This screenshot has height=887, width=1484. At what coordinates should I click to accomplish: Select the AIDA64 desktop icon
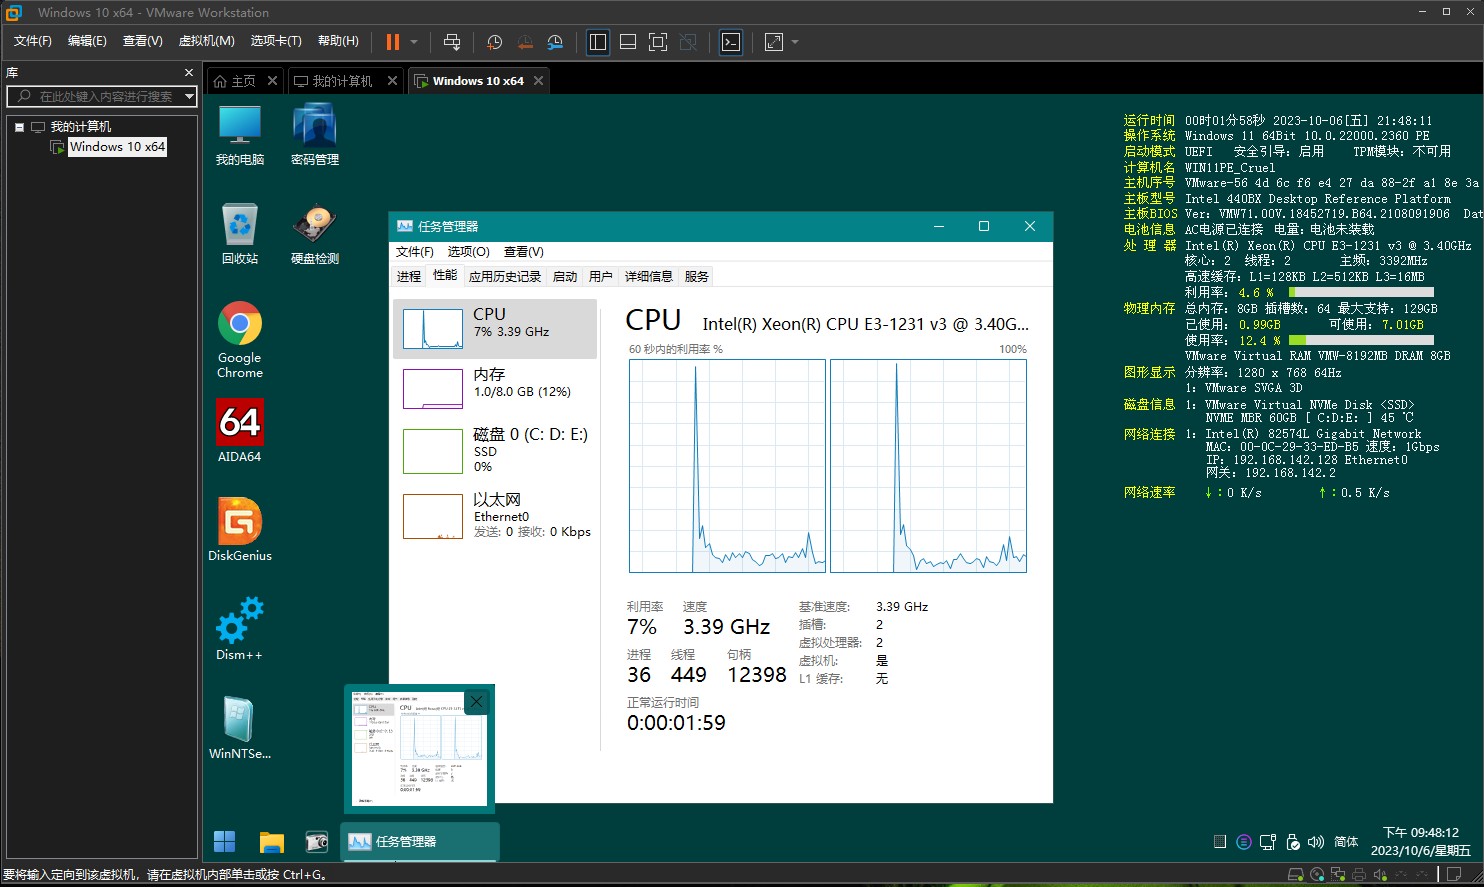click(x=240, y=432)
